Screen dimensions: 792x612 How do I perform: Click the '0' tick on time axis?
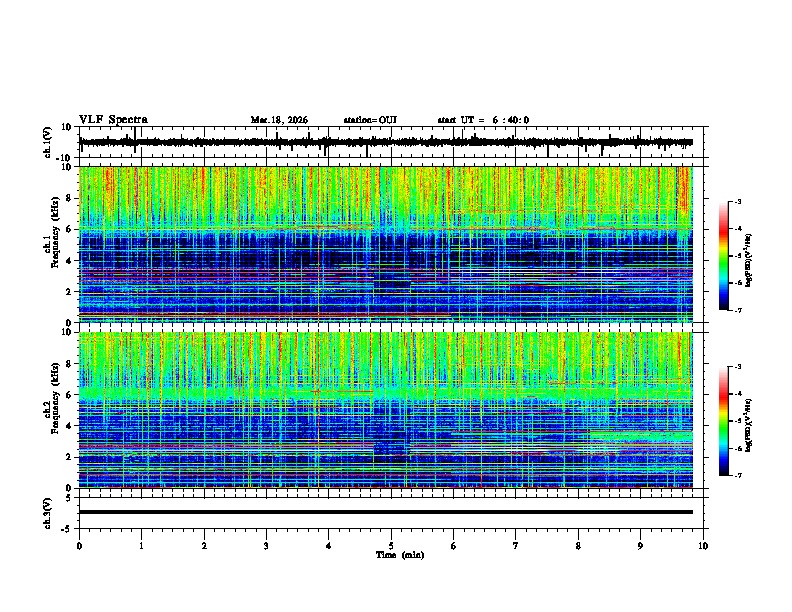(79, 546)
